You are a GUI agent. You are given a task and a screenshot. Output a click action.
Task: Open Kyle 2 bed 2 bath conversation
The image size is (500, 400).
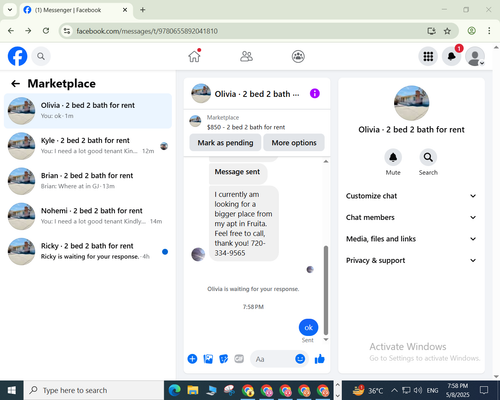(x=88, y=146)
